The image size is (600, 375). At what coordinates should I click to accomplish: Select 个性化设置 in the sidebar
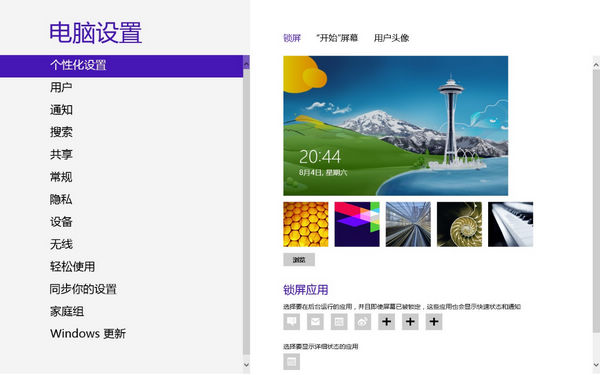click(121, 66)
